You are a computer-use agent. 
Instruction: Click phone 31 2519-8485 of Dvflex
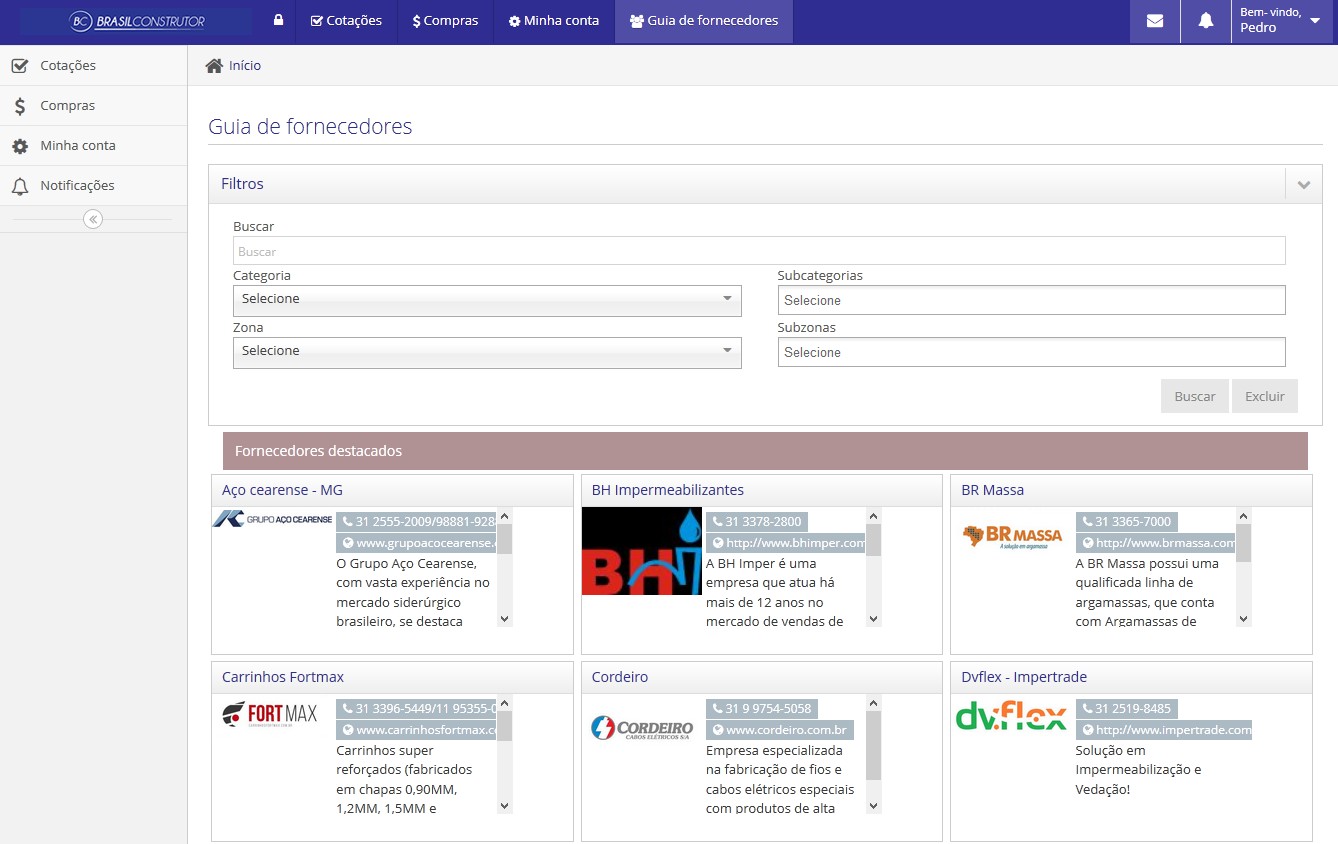point(1126,709)
